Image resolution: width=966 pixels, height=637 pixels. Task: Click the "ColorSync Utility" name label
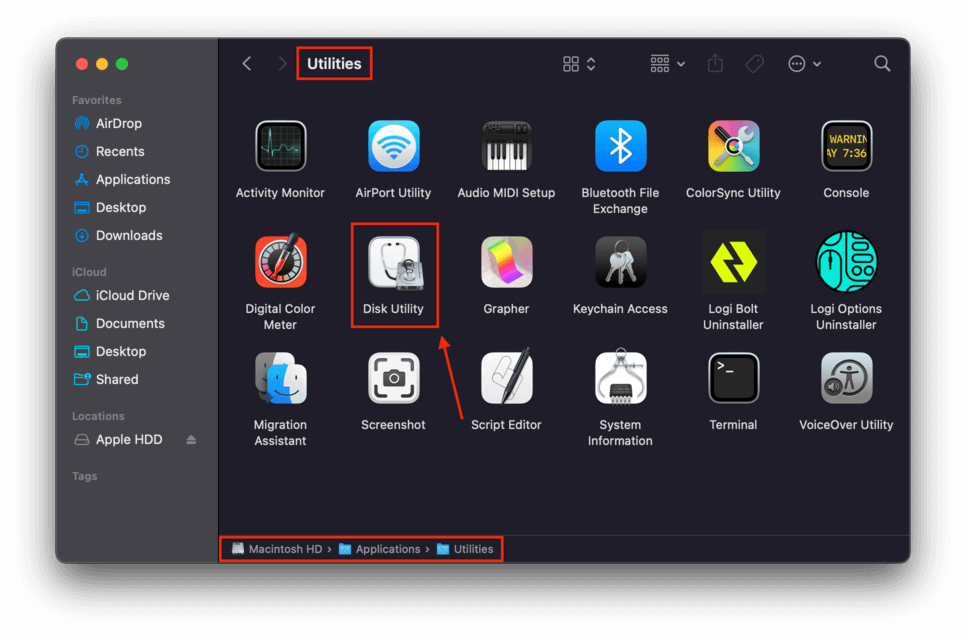tap(733, 193)
